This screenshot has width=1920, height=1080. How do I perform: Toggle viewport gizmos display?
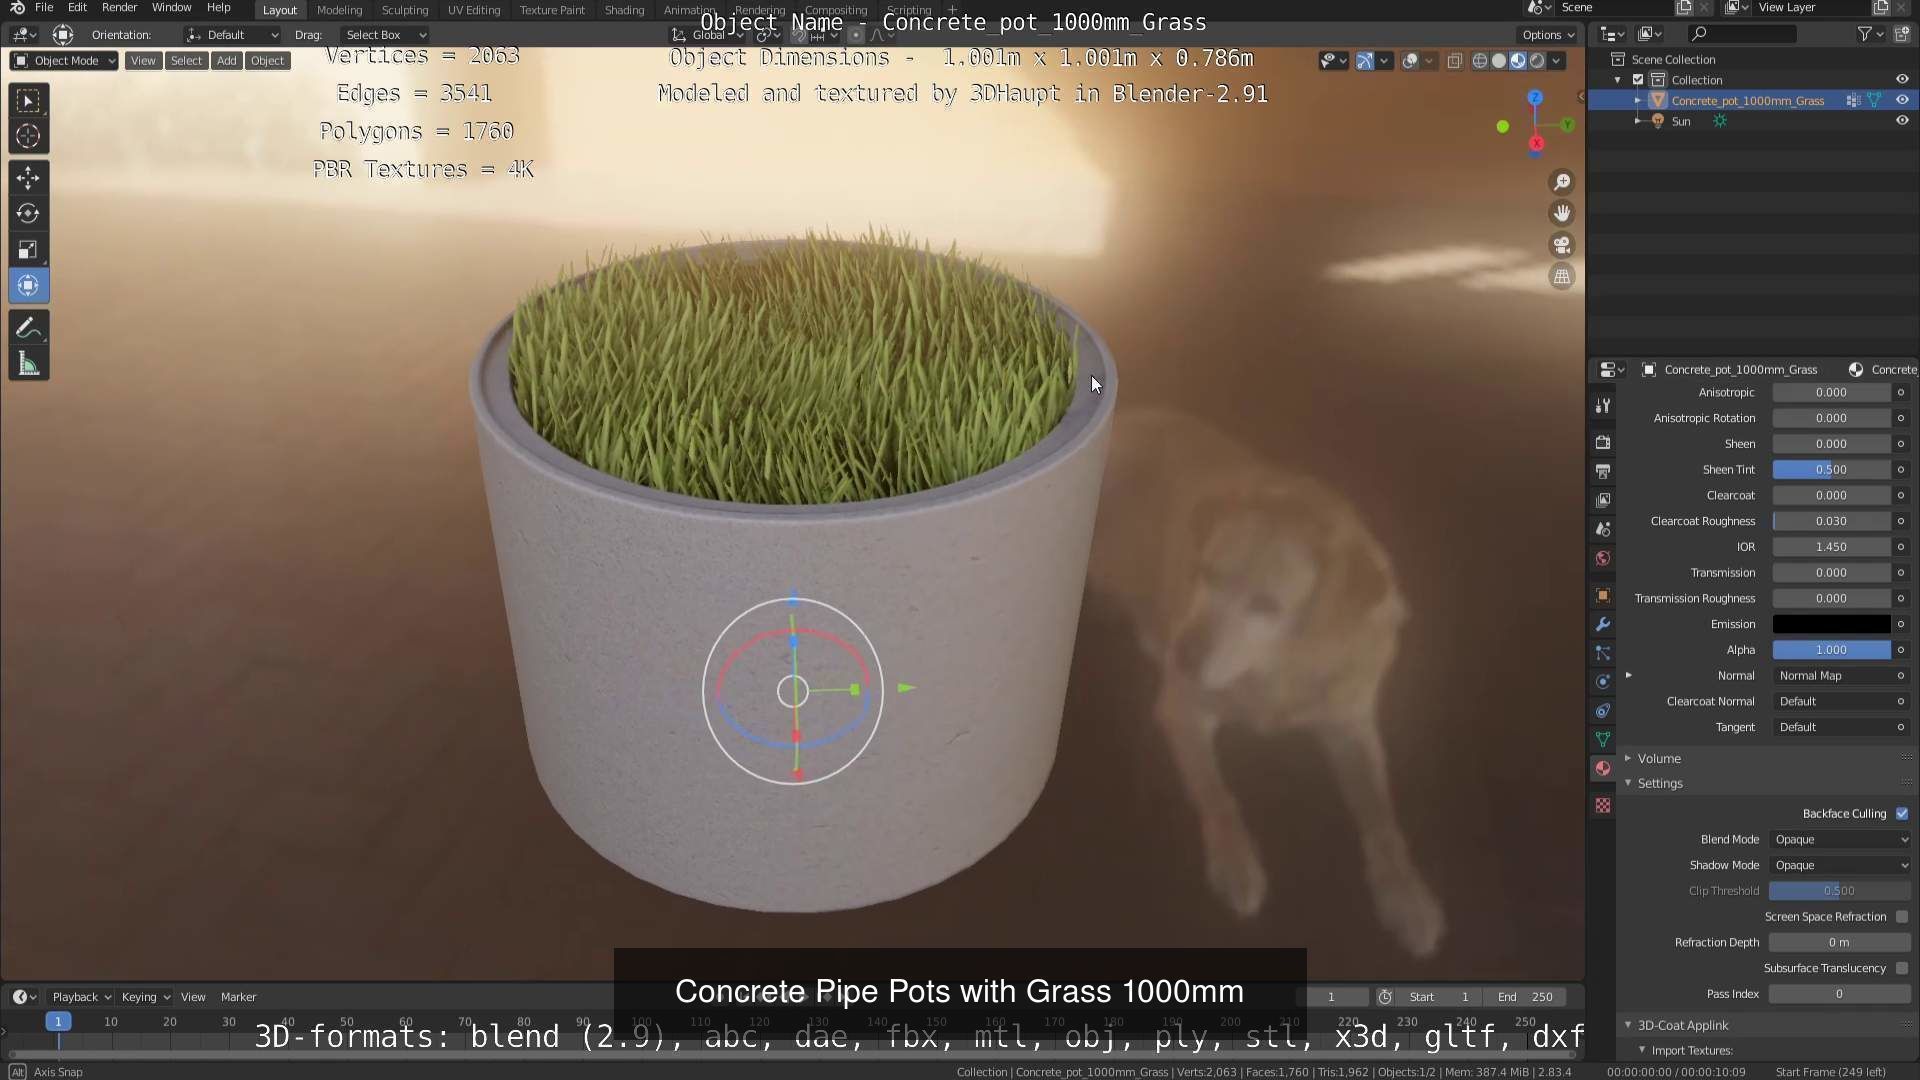(1365, 61)
